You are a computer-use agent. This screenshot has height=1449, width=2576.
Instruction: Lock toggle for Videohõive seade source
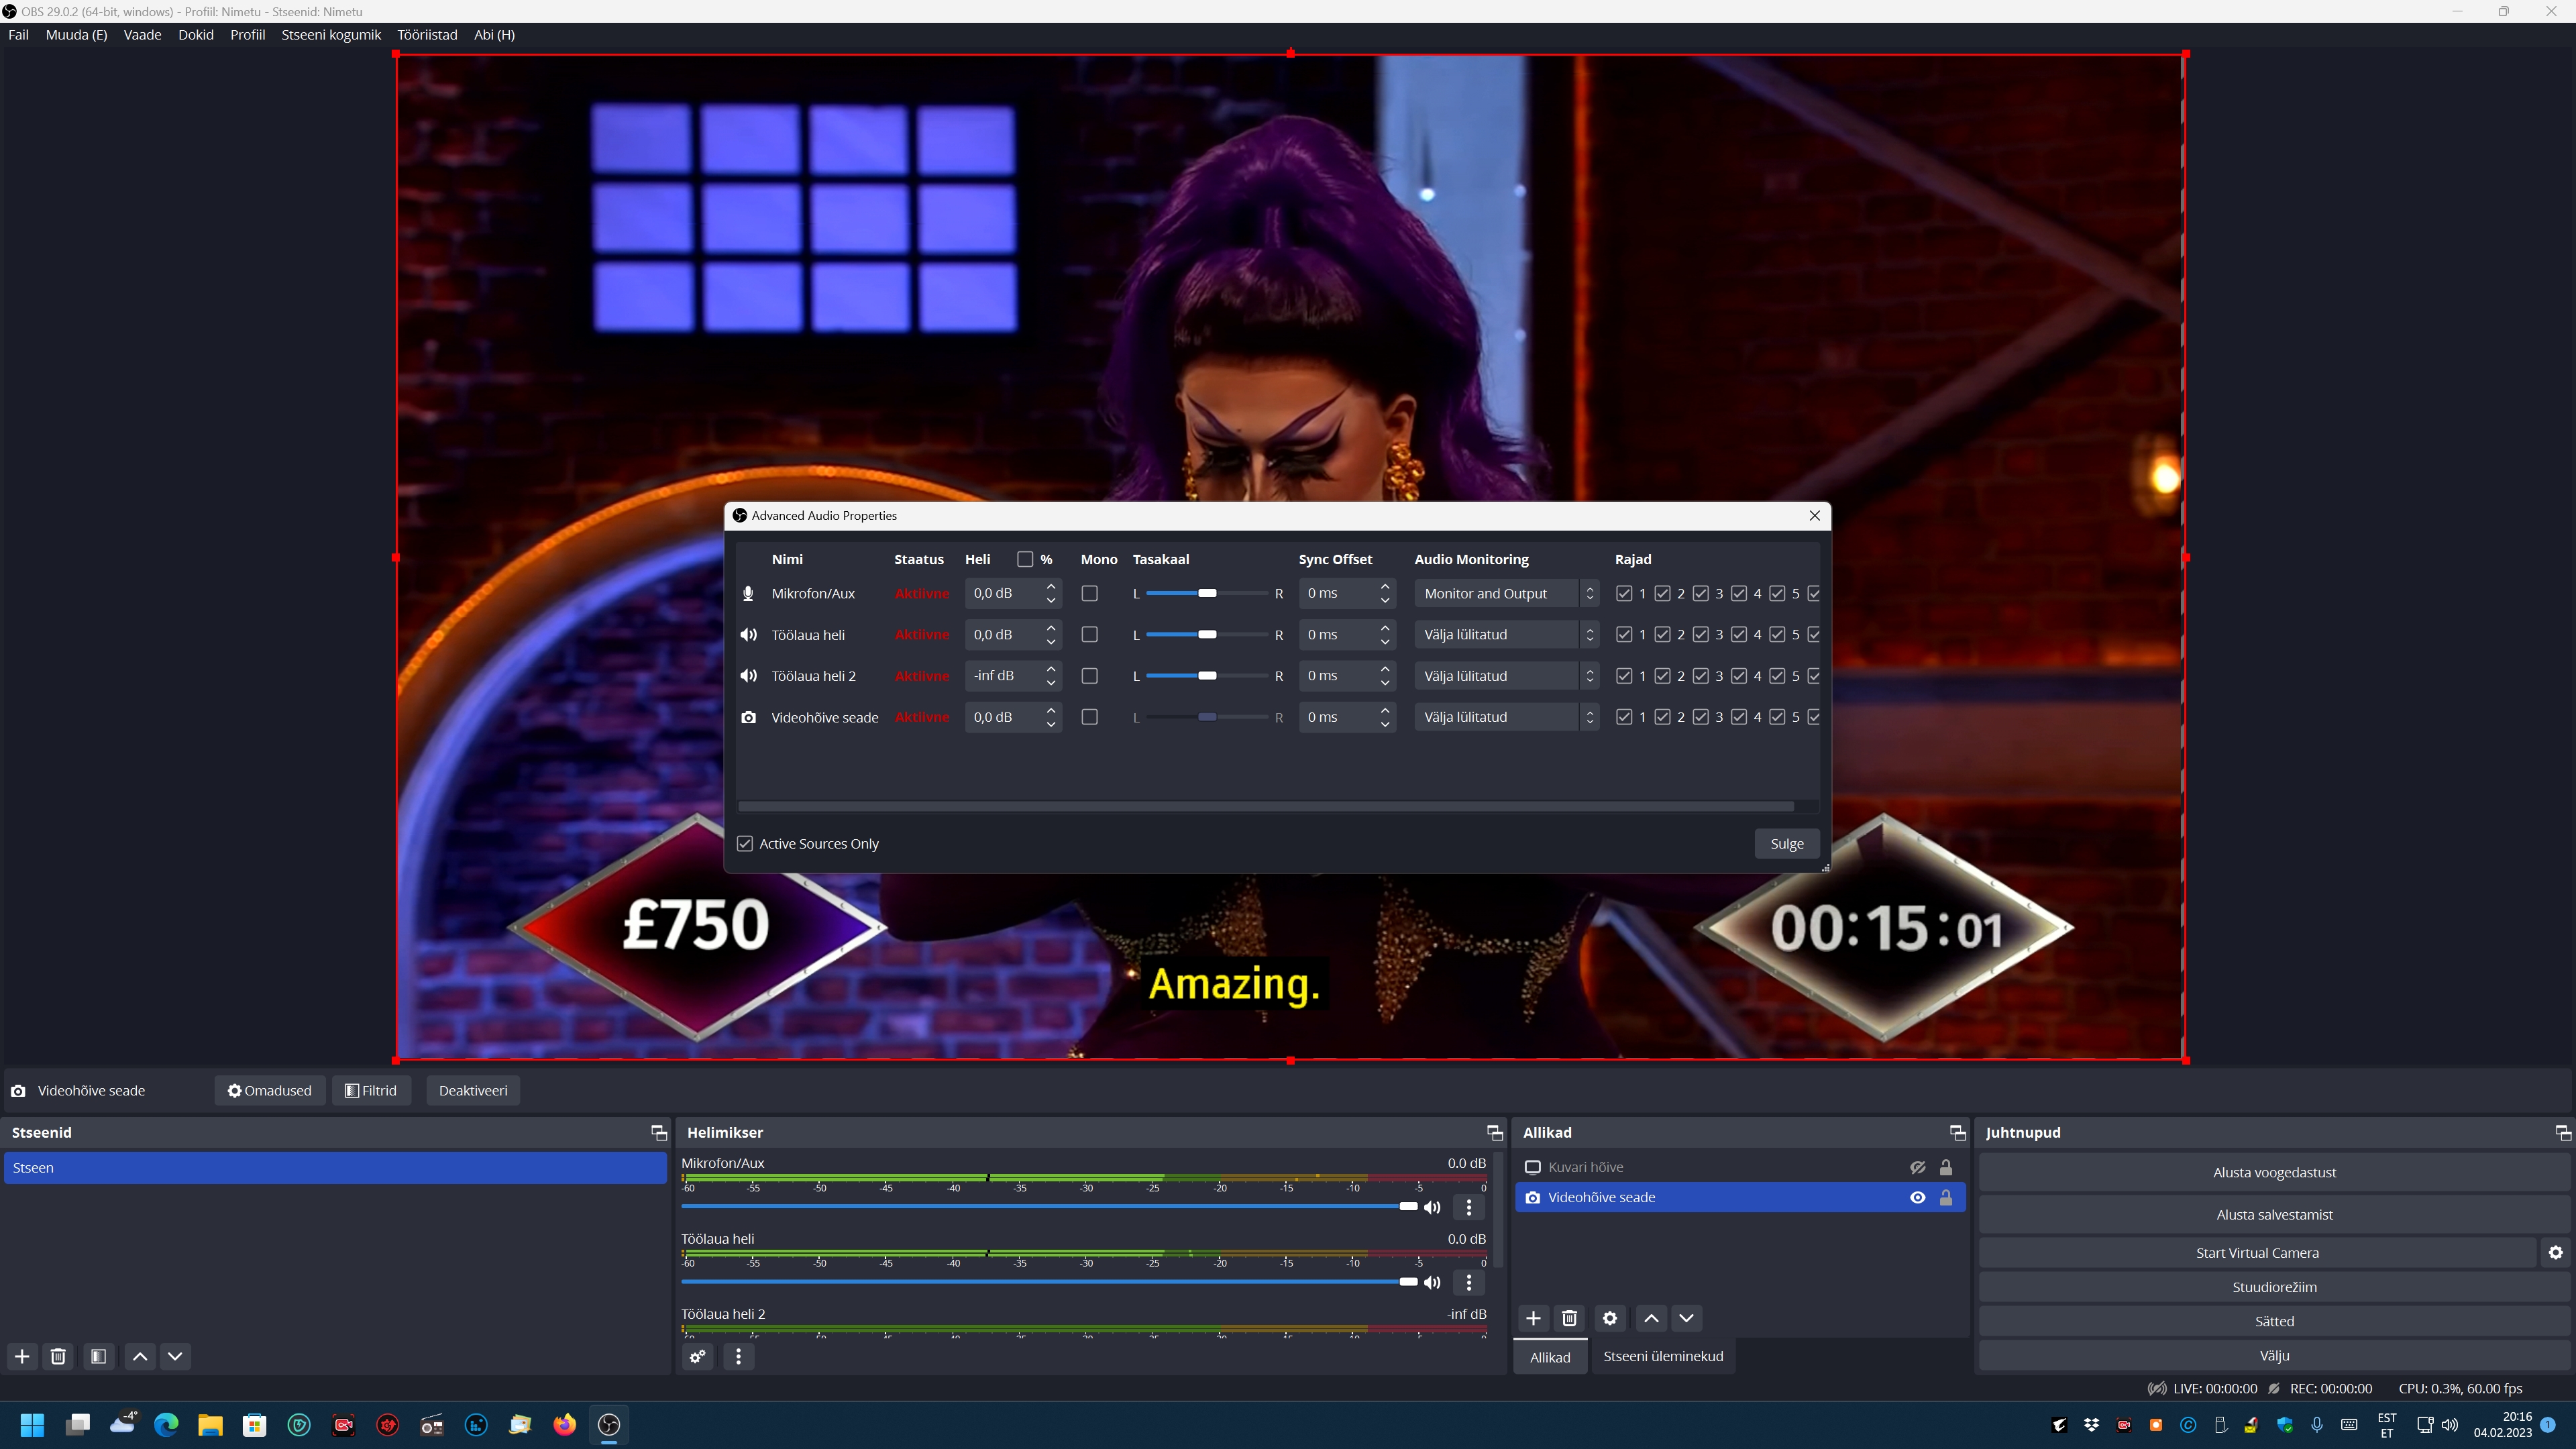click(1946, 1197)
